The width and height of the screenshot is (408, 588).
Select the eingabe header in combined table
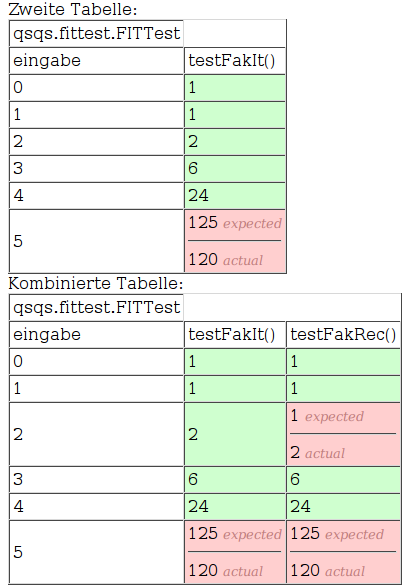(x=96, y=334)
